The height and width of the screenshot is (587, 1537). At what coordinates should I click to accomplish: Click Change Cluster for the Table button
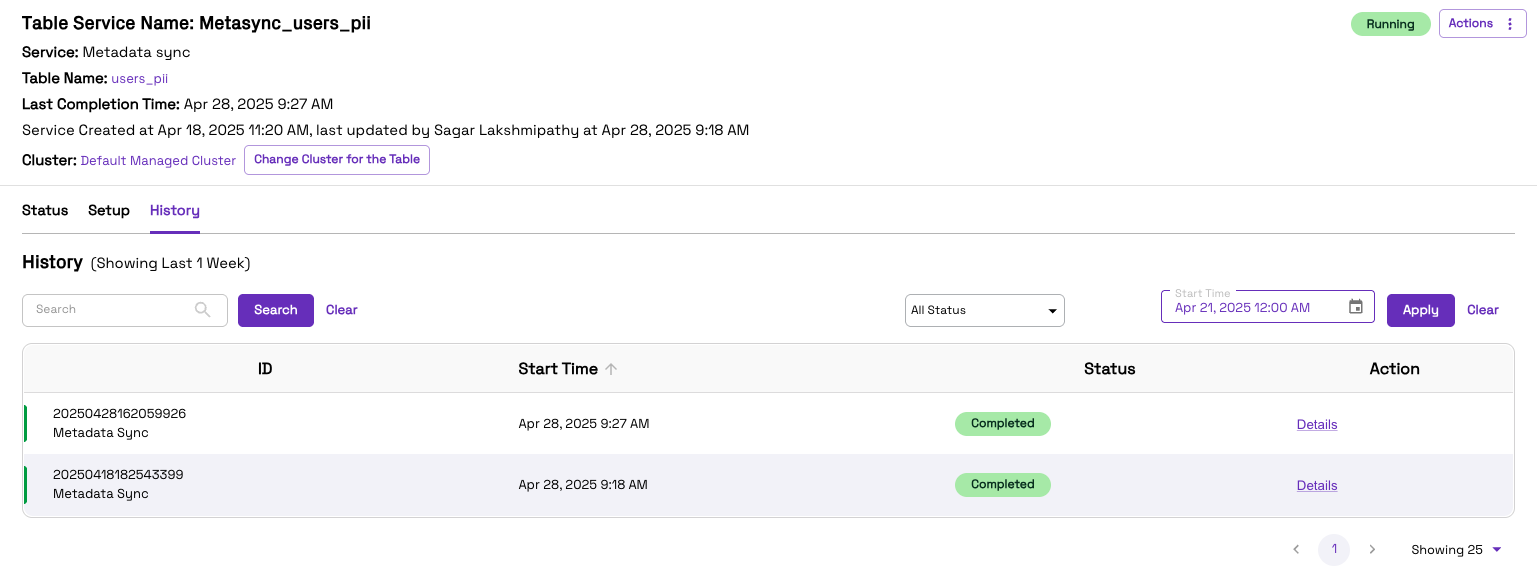tap(337, 160)
